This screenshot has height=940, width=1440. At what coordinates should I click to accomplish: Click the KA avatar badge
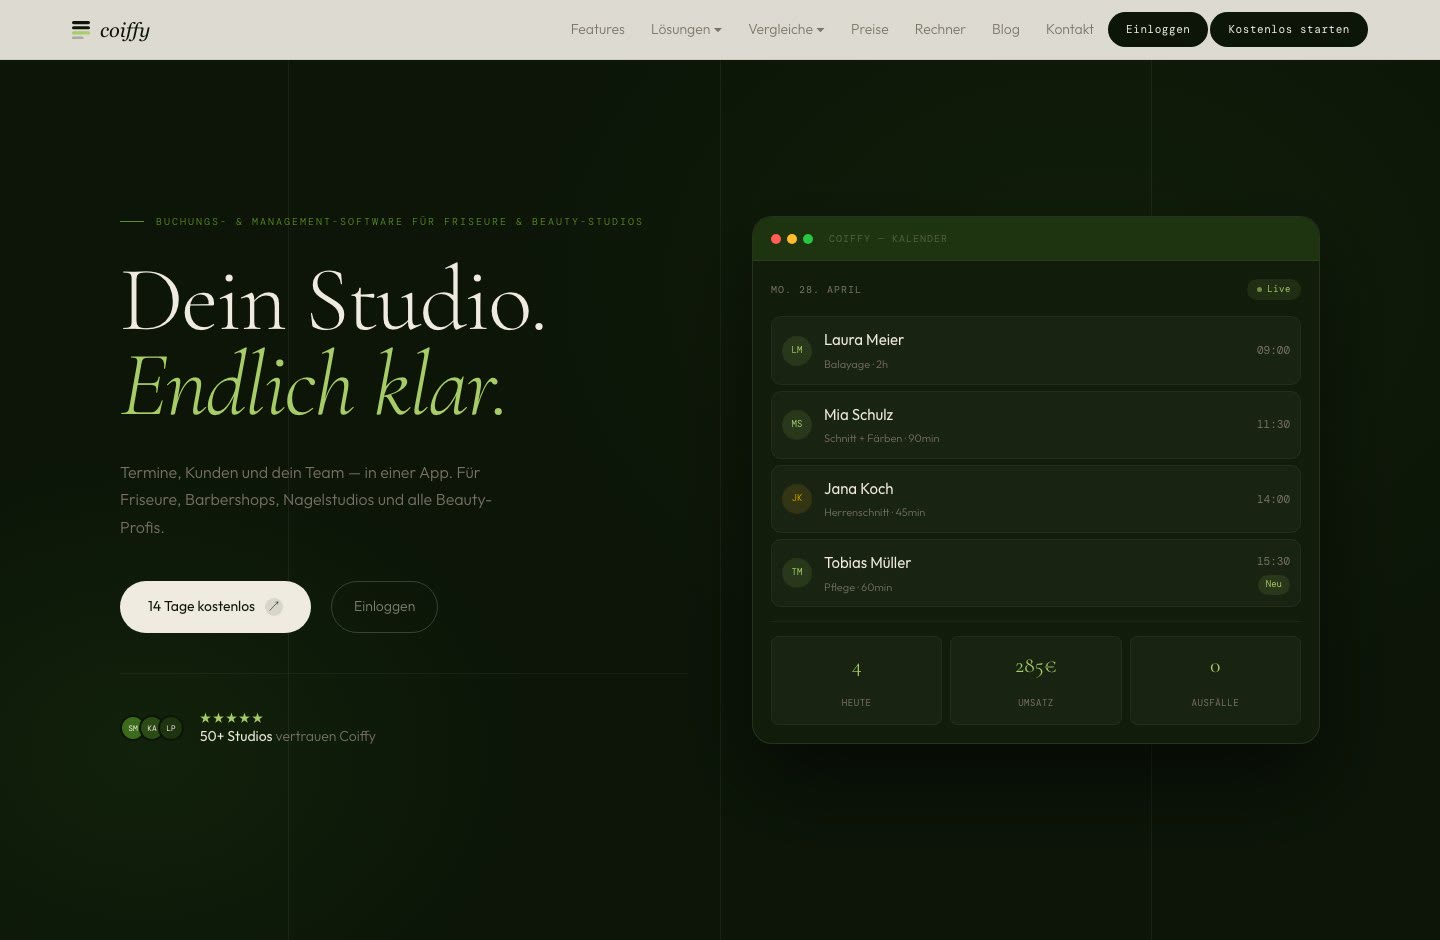point(151,728)
